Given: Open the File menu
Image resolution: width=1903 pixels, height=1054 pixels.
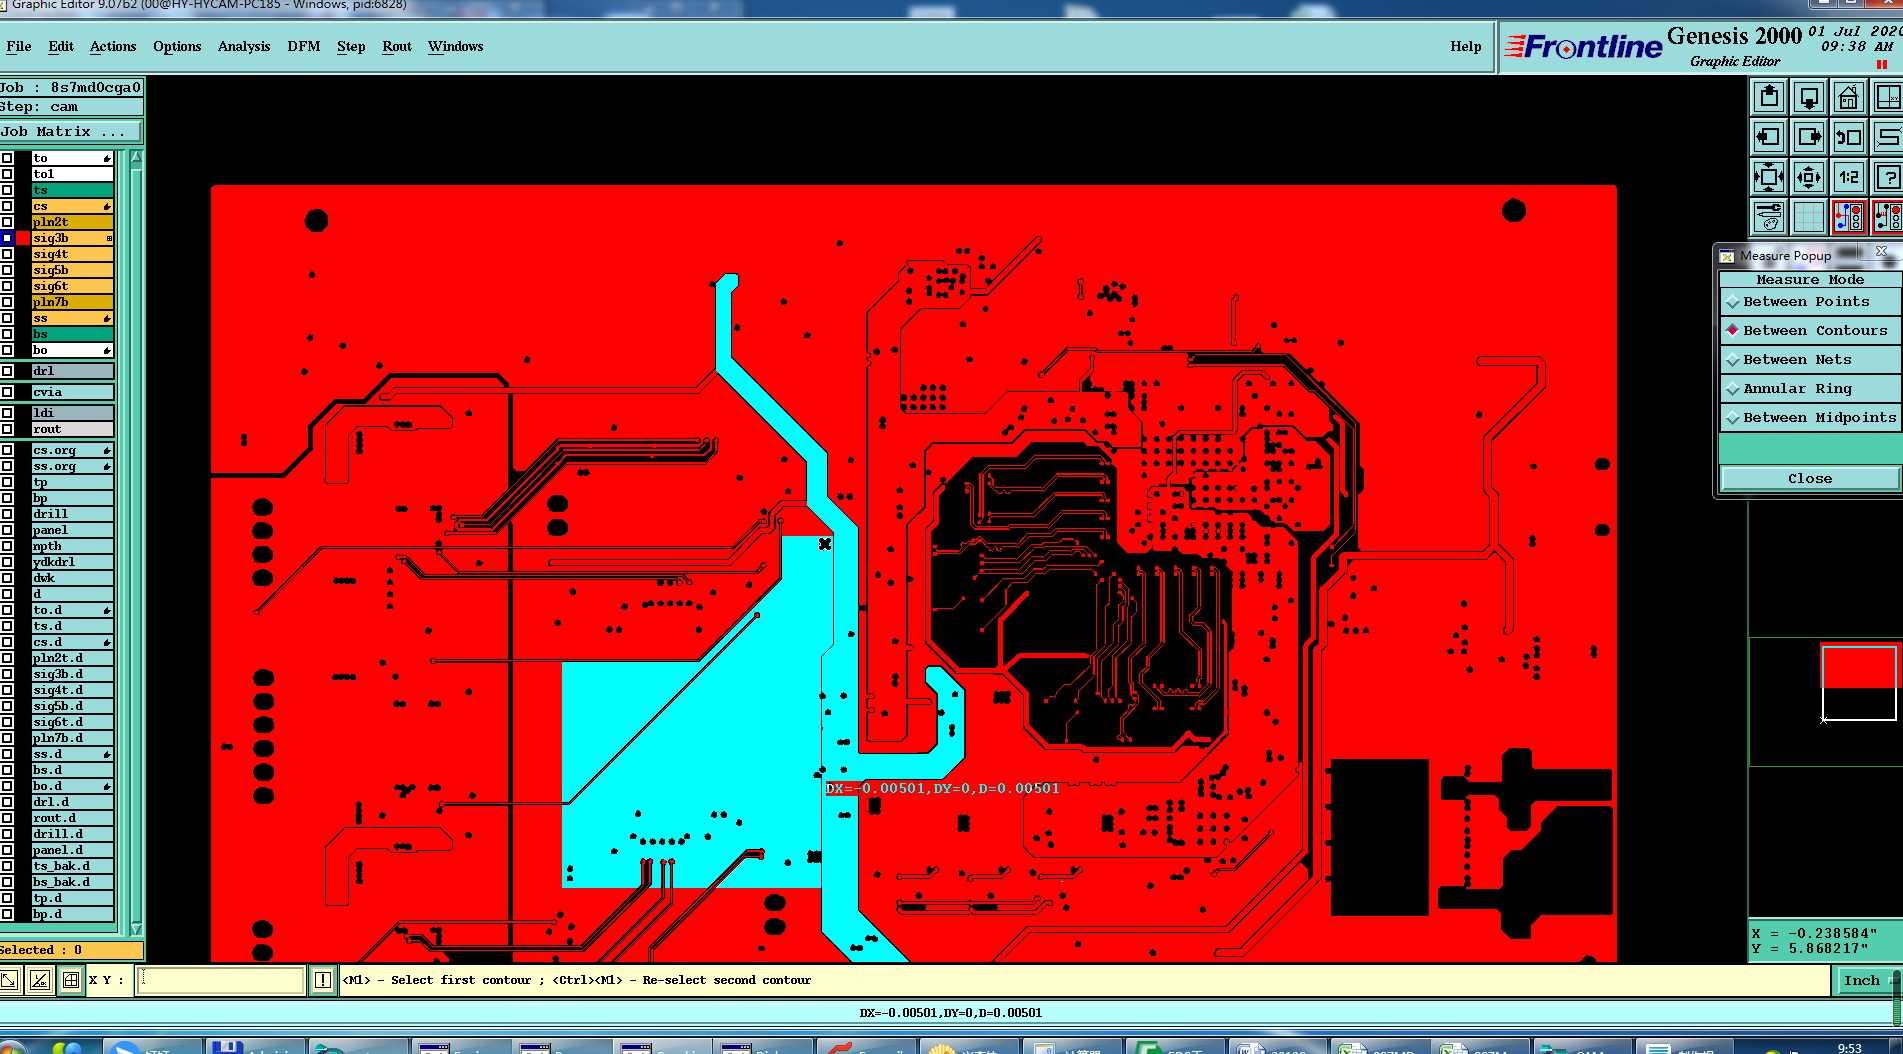Looking at the screenshot, I should pos(19,46).
